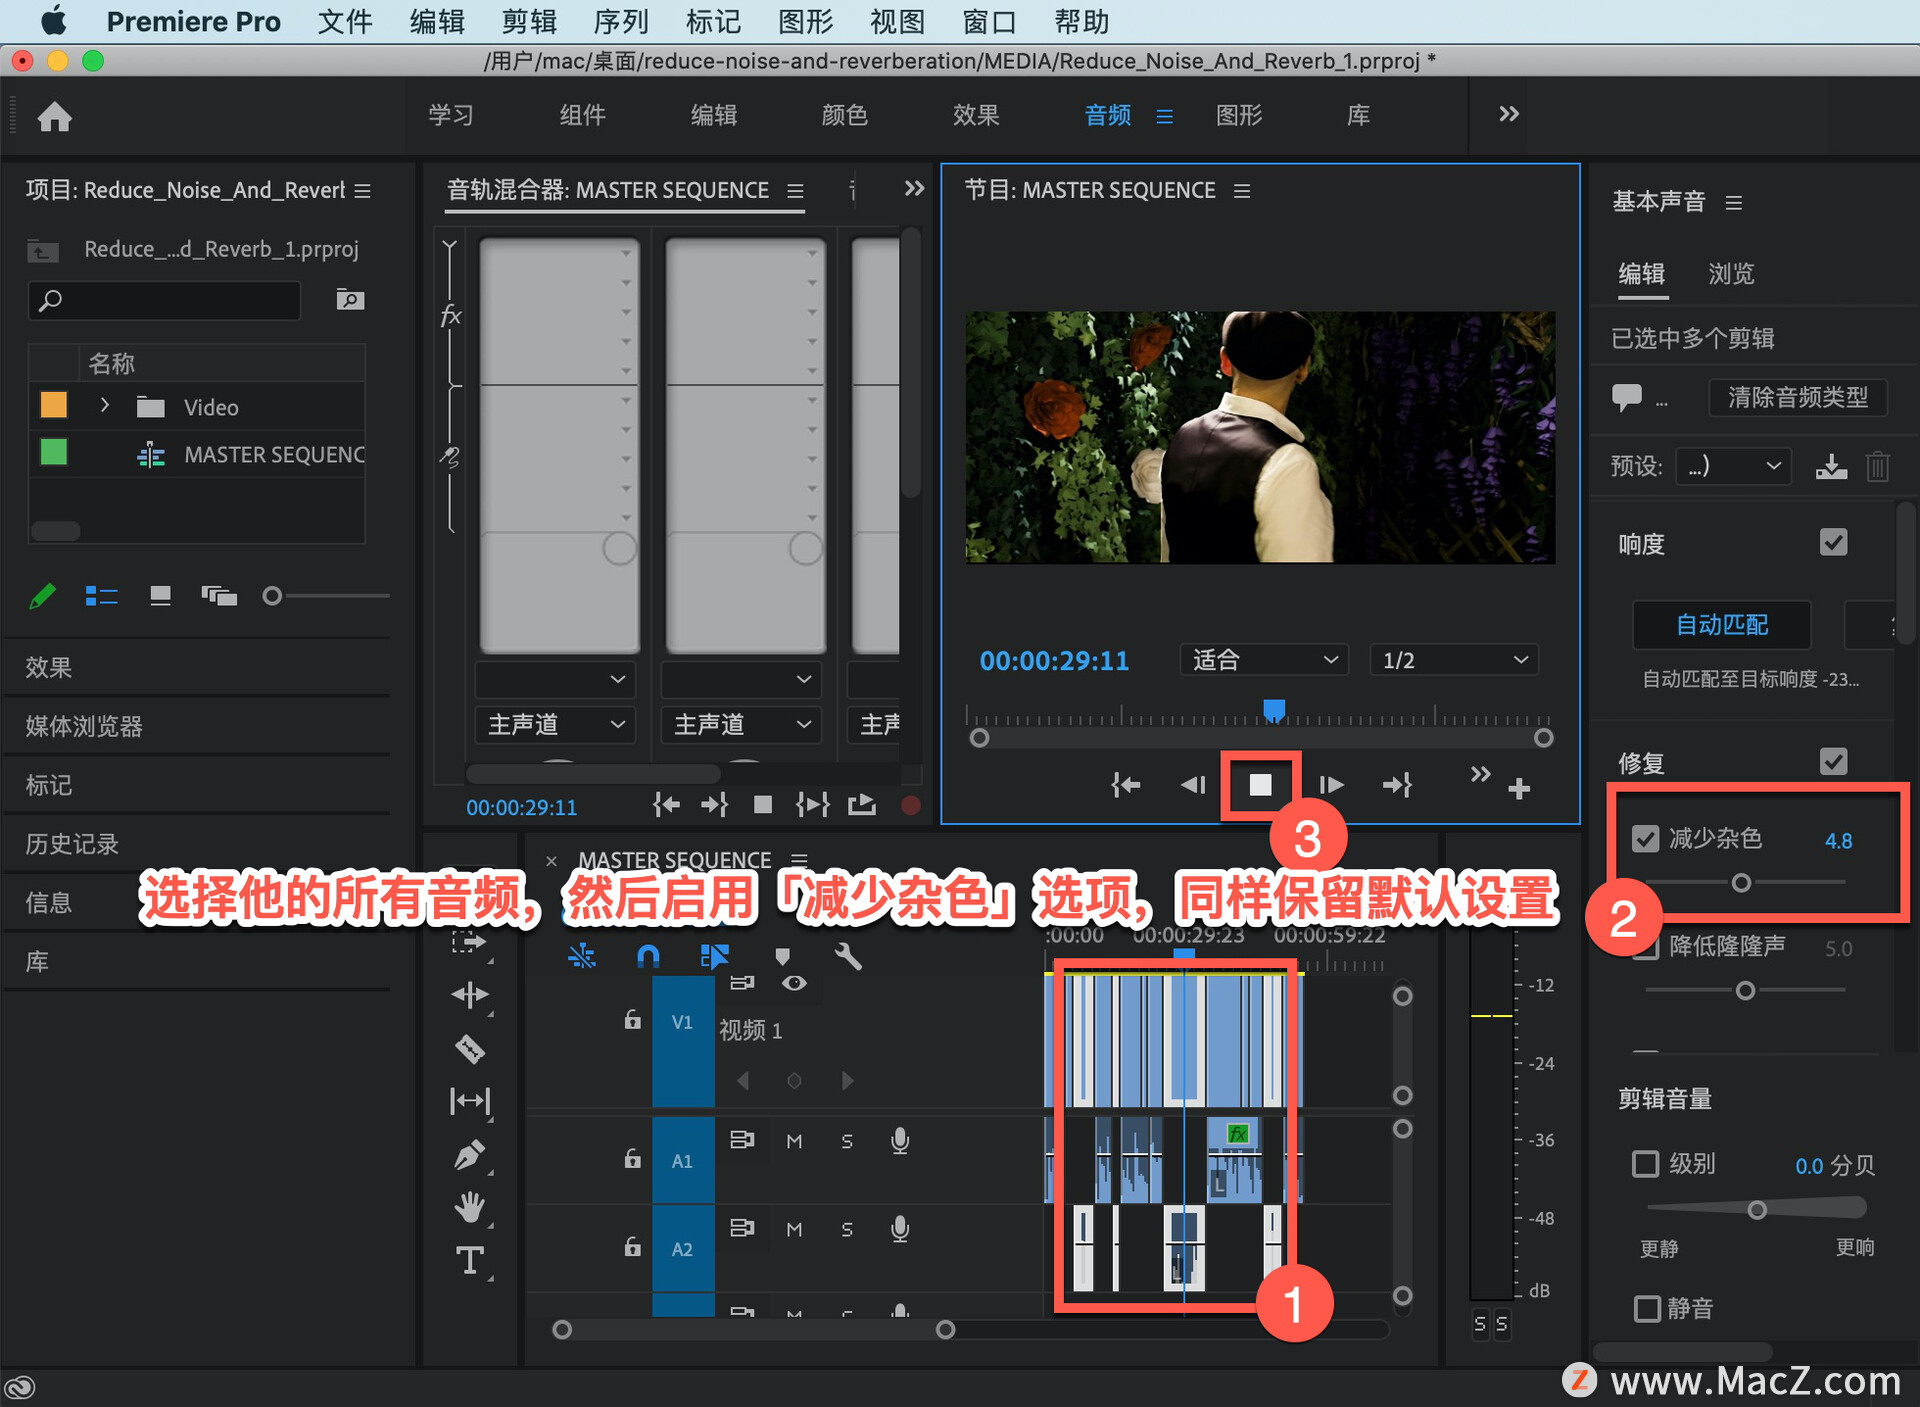Viewport: 1920px width, 1407px height.
Task: Toggle lock on track A1
Action: pos(632,1159)
